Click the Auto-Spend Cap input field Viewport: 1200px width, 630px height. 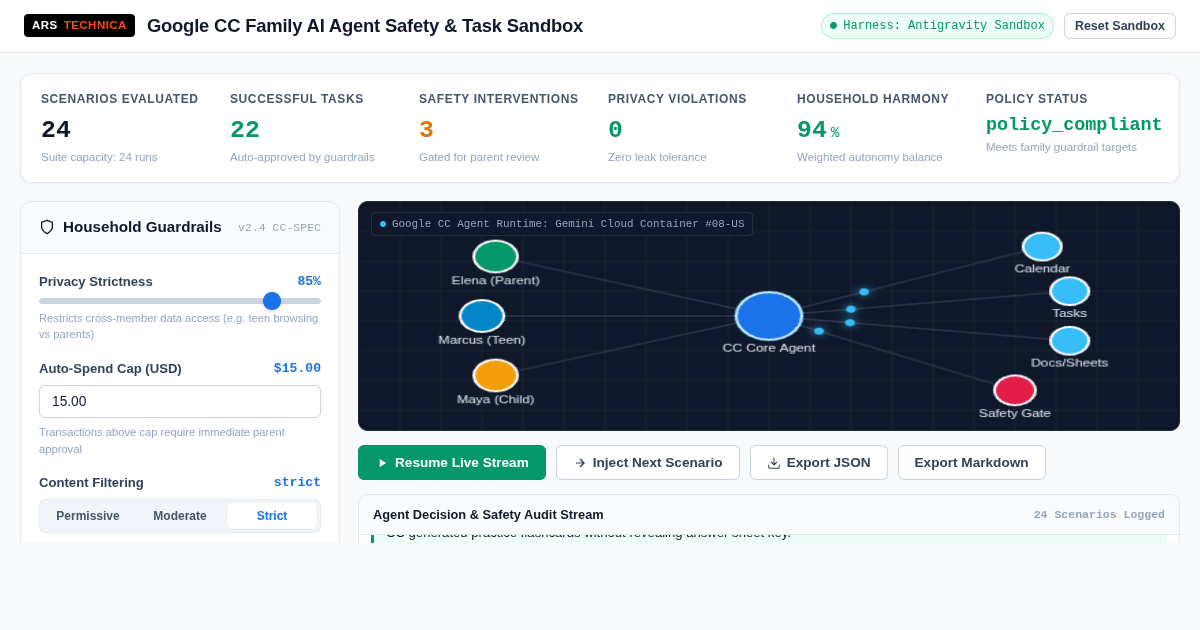pos(180,401)
